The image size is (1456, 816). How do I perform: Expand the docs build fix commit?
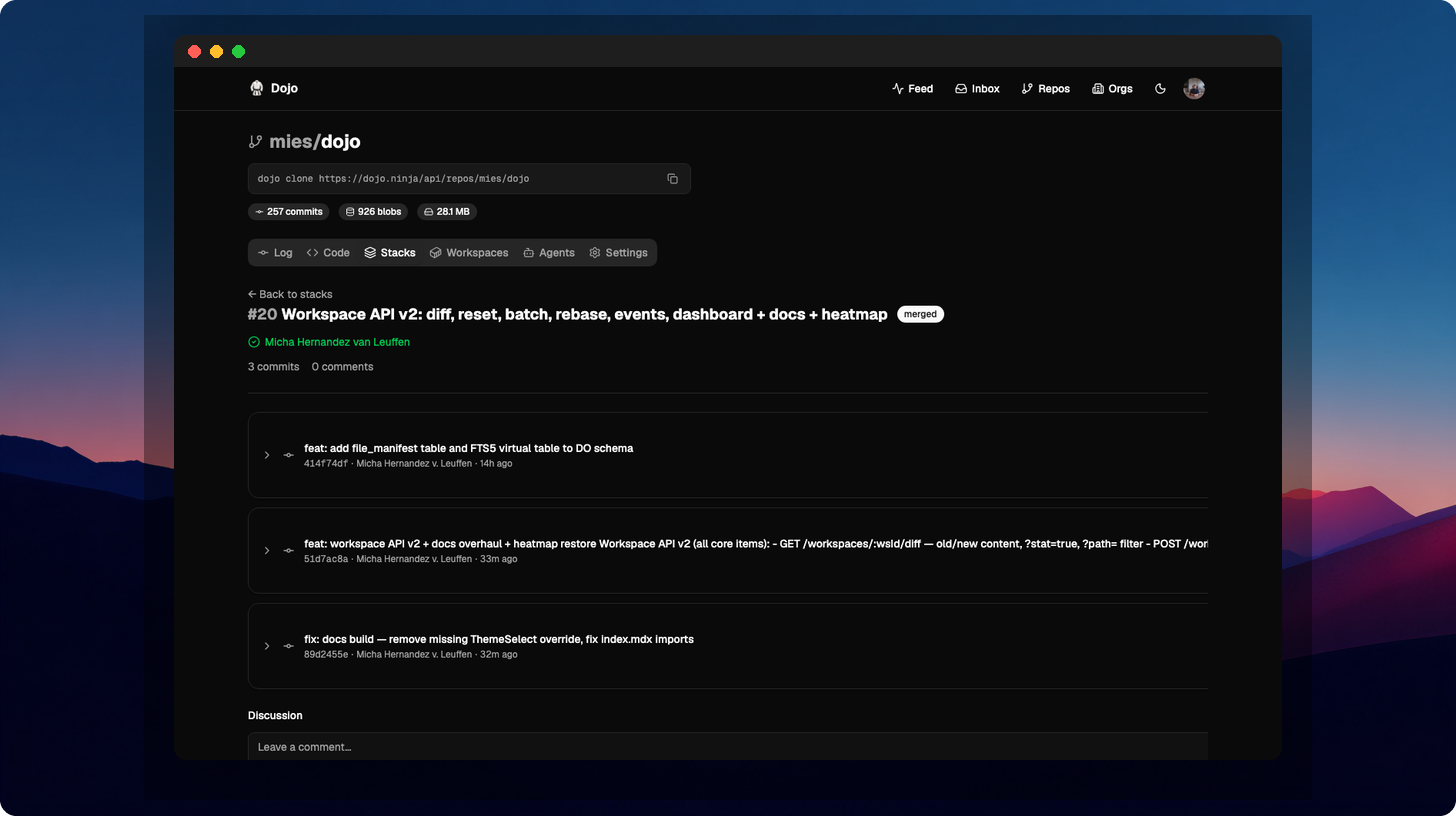(266, 646)
